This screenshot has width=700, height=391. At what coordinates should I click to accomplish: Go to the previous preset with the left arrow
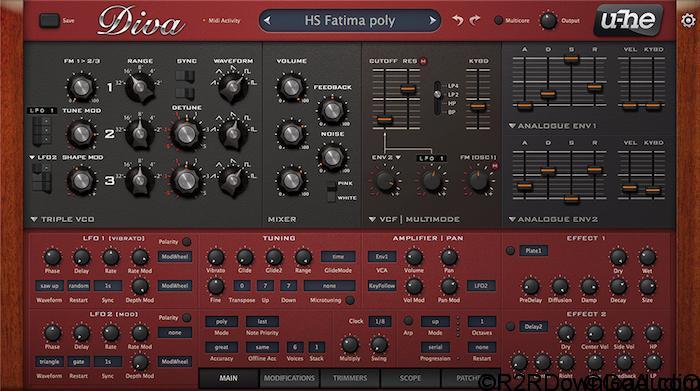267,21
